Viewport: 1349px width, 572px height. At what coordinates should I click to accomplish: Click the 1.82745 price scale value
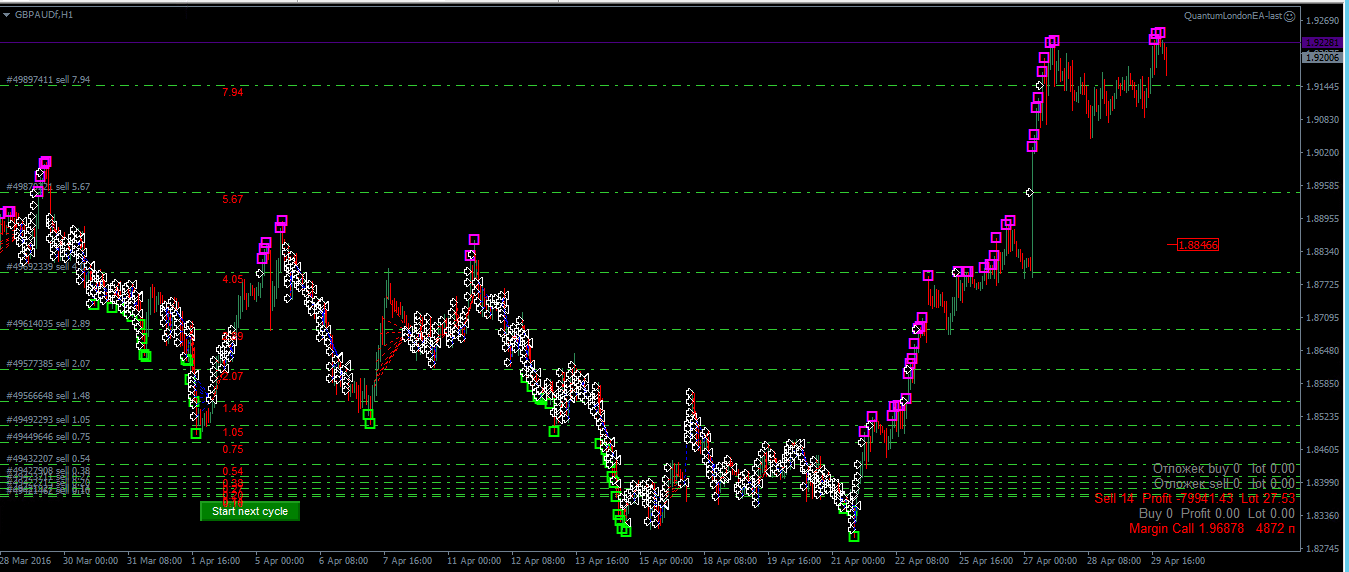[1324, 548]
